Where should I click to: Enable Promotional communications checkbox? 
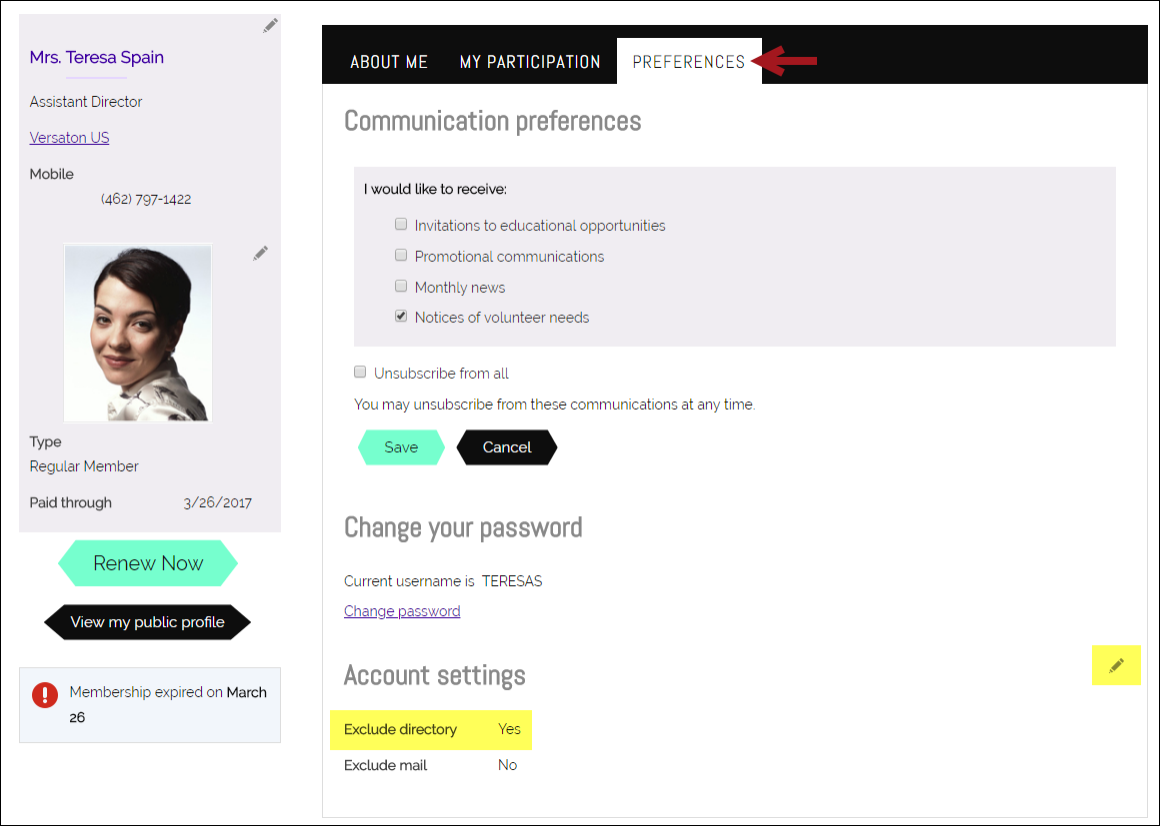401,255
